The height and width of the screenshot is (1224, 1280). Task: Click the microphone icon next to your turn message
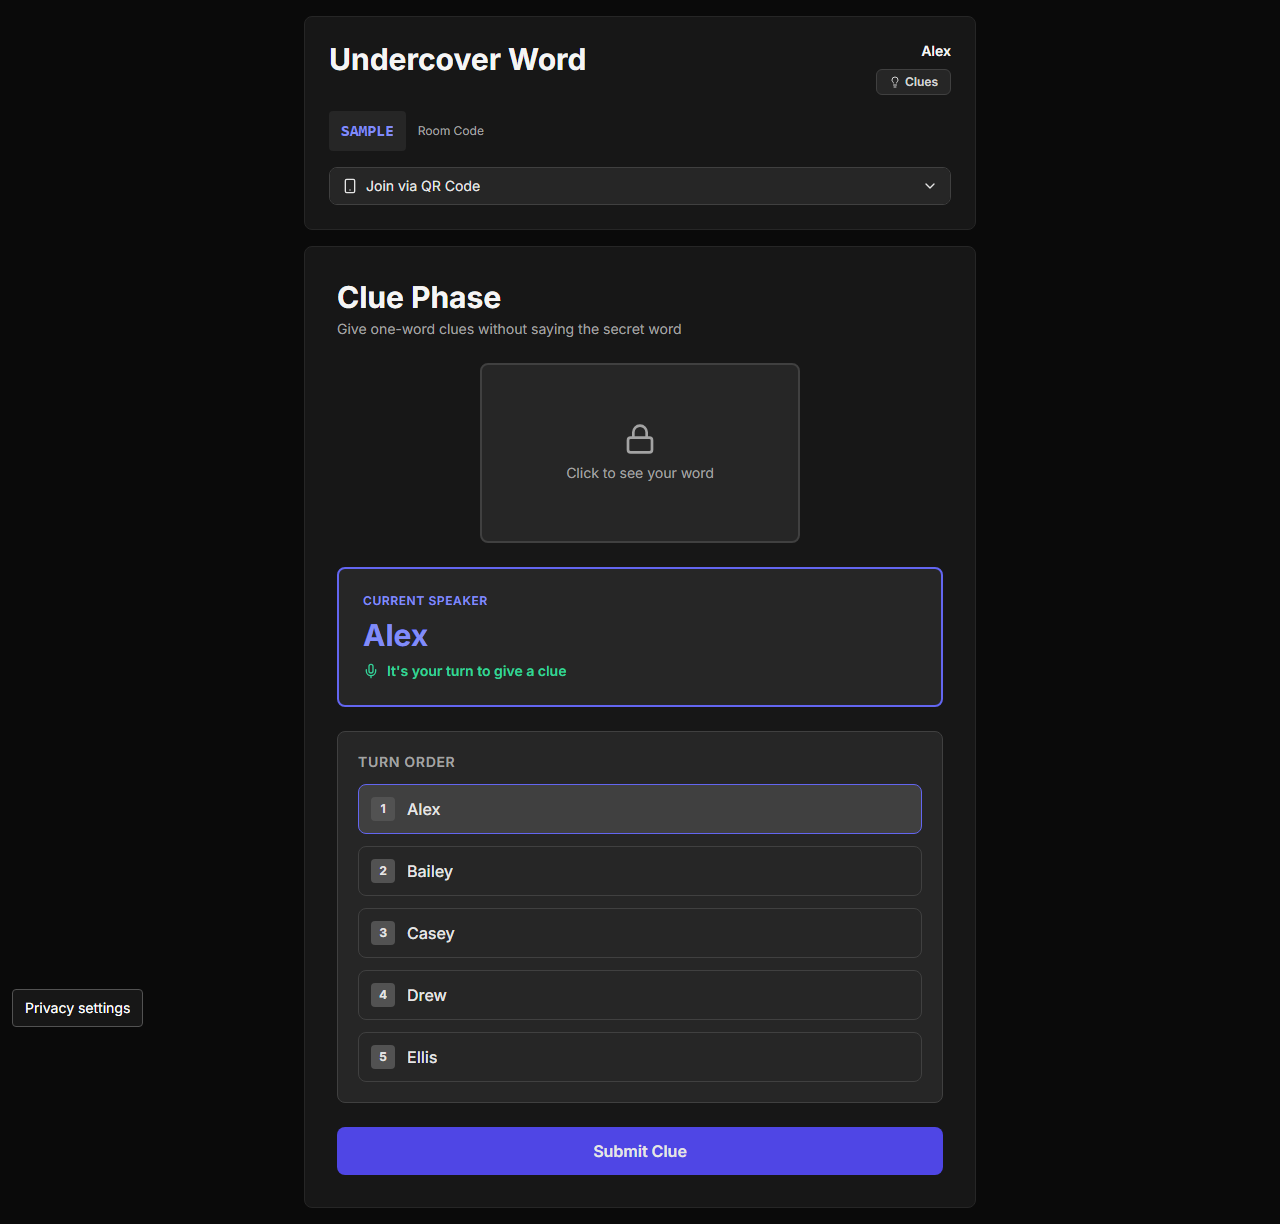[371, 671]
